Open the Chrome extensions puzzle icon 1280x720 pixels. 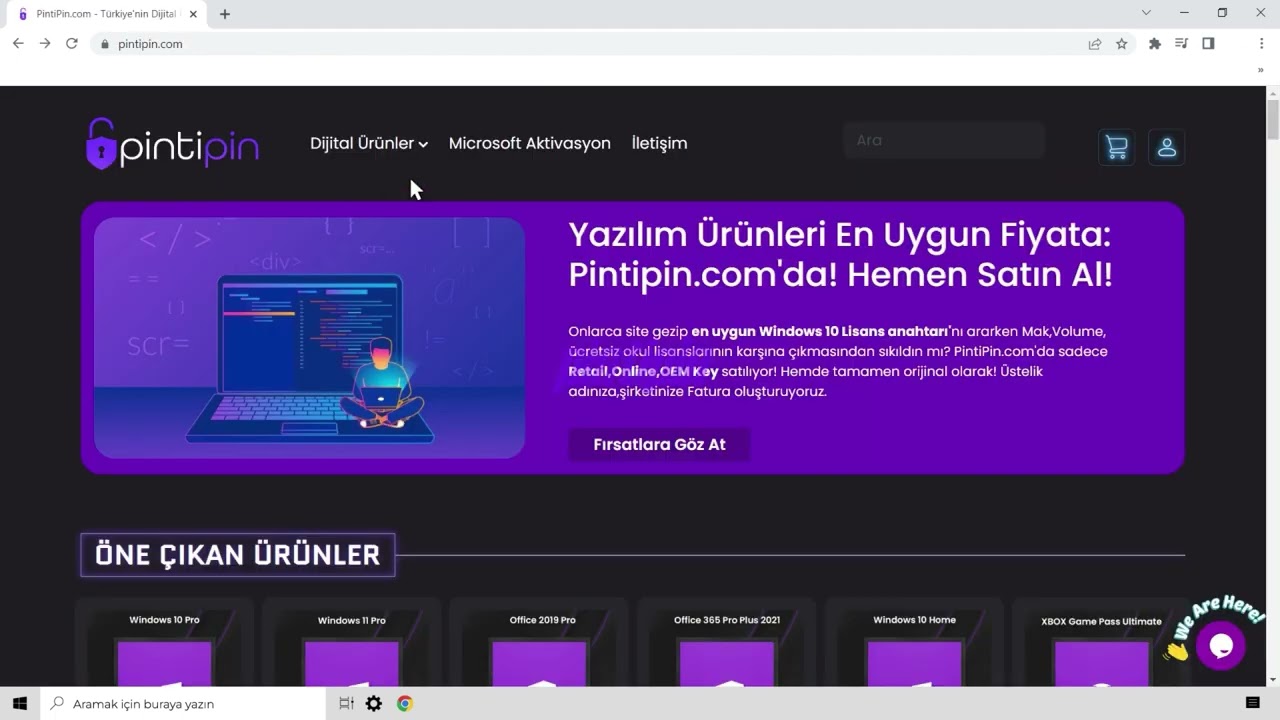tap(1155, 44)
